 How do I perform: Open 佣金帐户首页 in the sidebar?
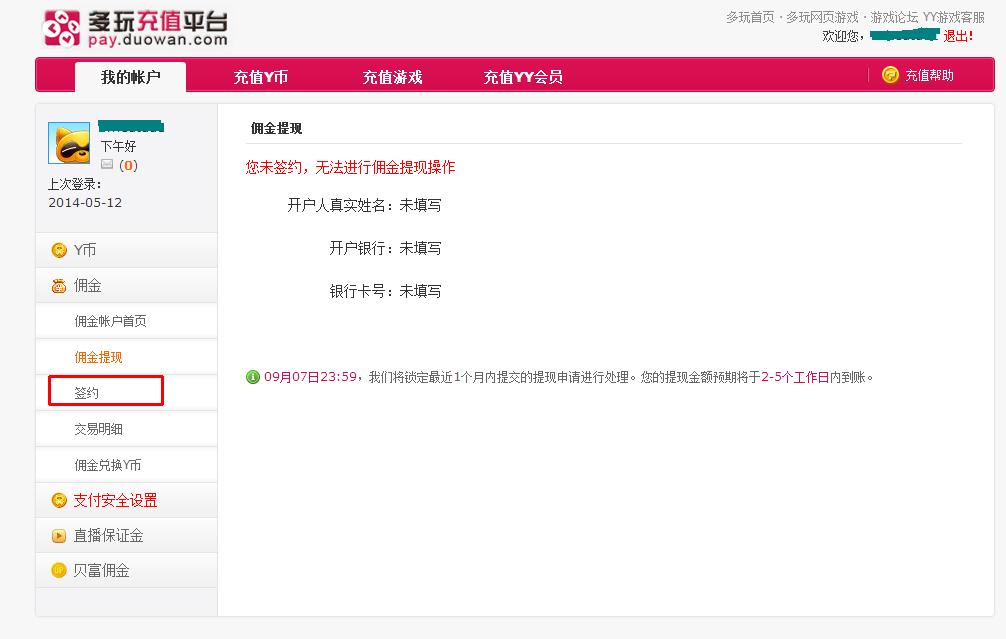tap(110, 321)
